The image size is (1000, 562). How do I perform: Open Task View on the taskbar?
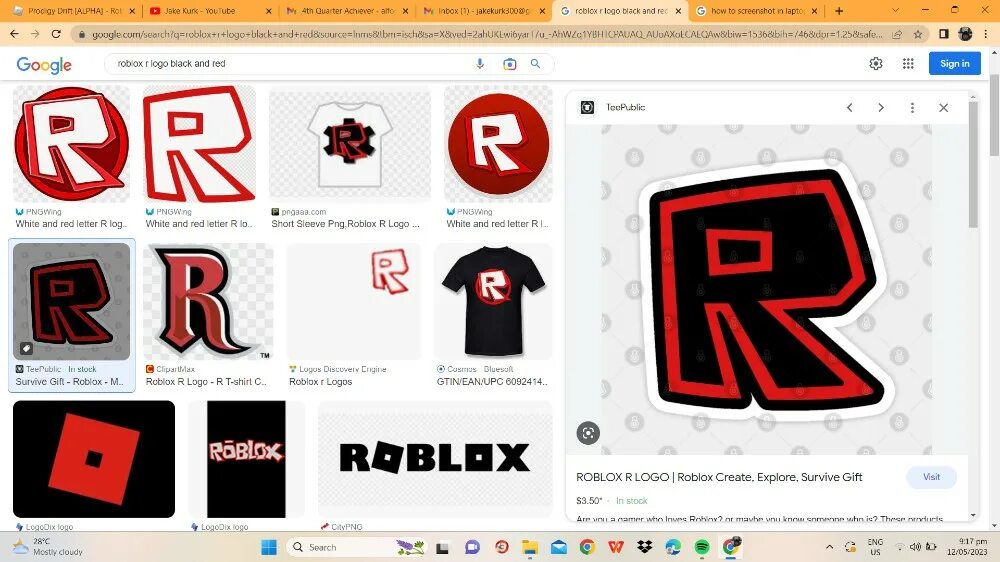pos(443,547)
